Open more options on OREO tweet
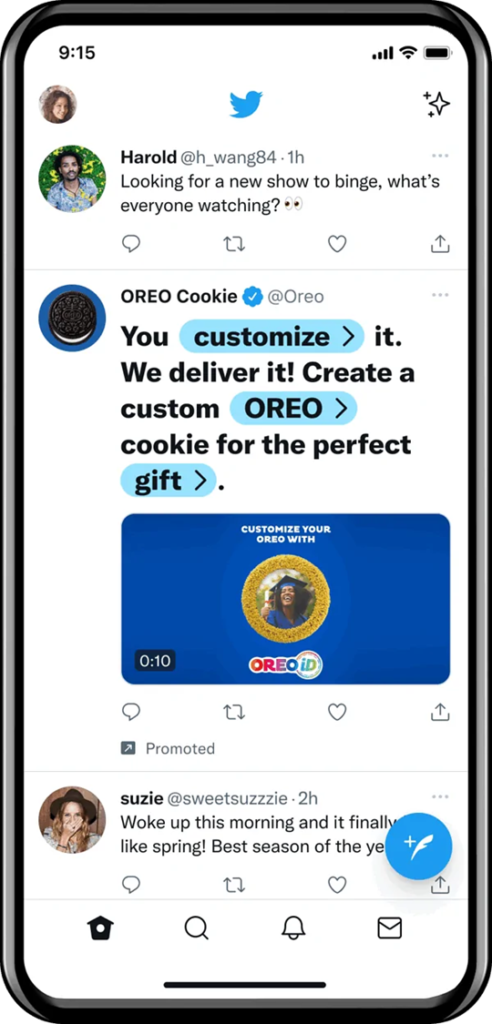This screenshot has width=492, height=1024. click(x=440, y=295)
